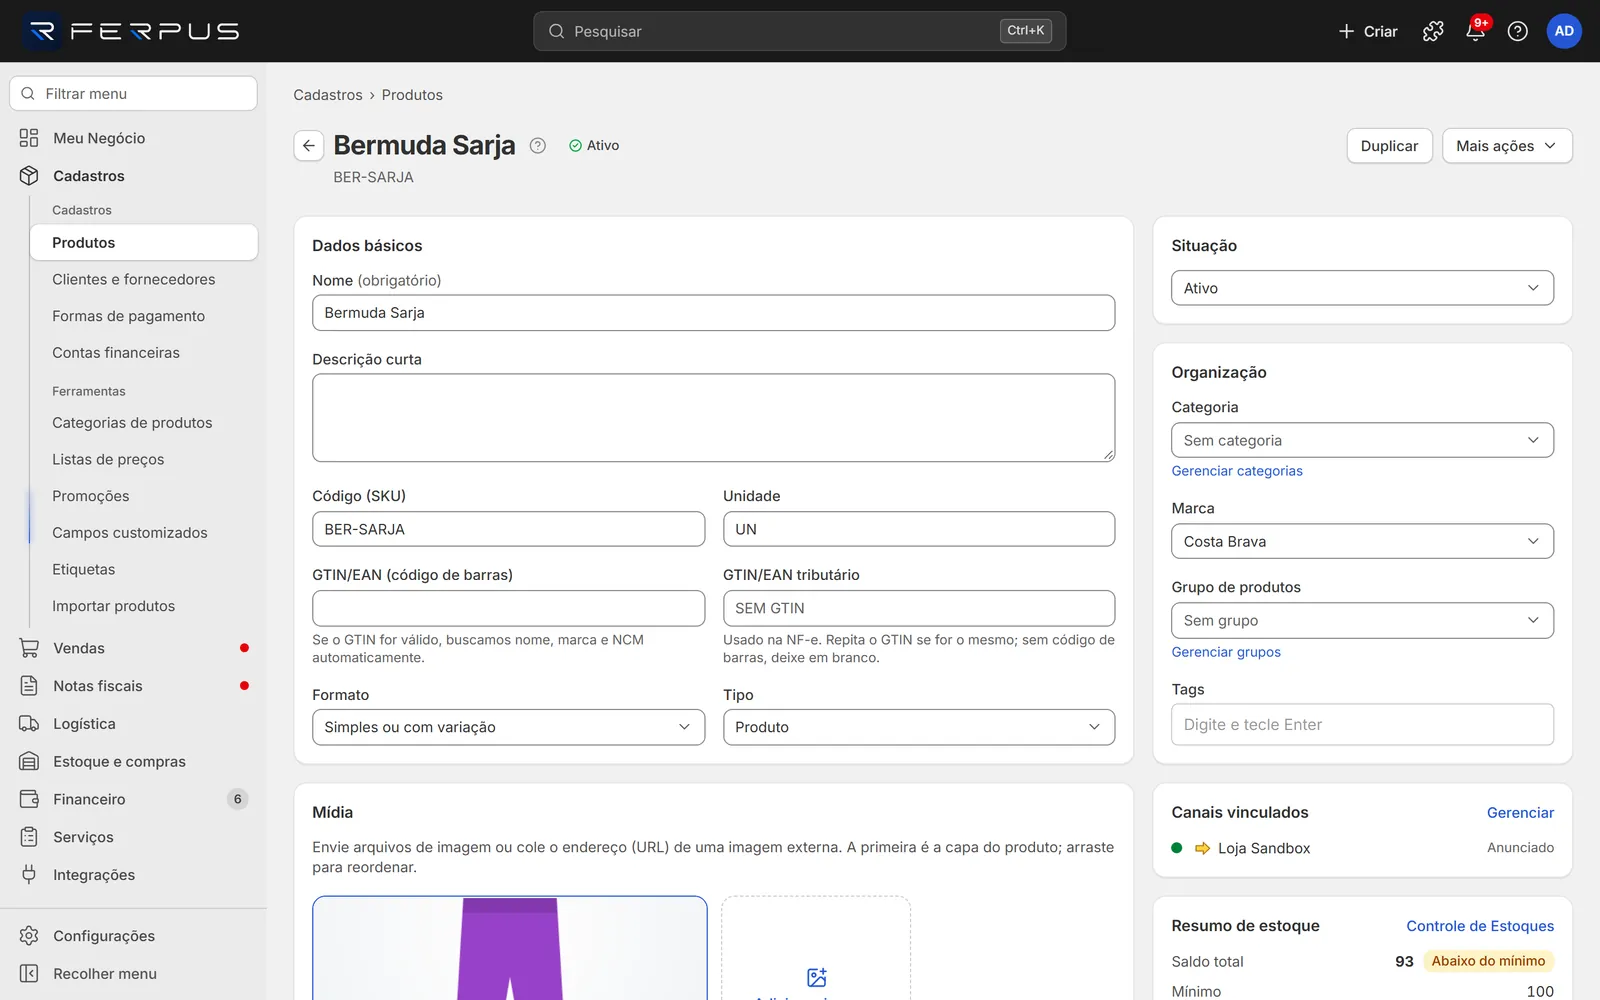Open Gerenciar link in Canais vinculados

click(x=1520, y=813)
